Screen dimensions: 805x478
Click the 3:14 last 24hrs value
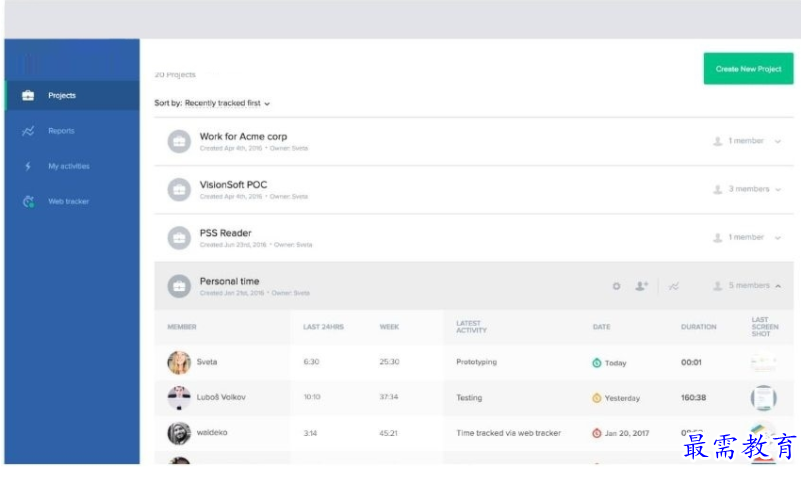pos(310,433)
